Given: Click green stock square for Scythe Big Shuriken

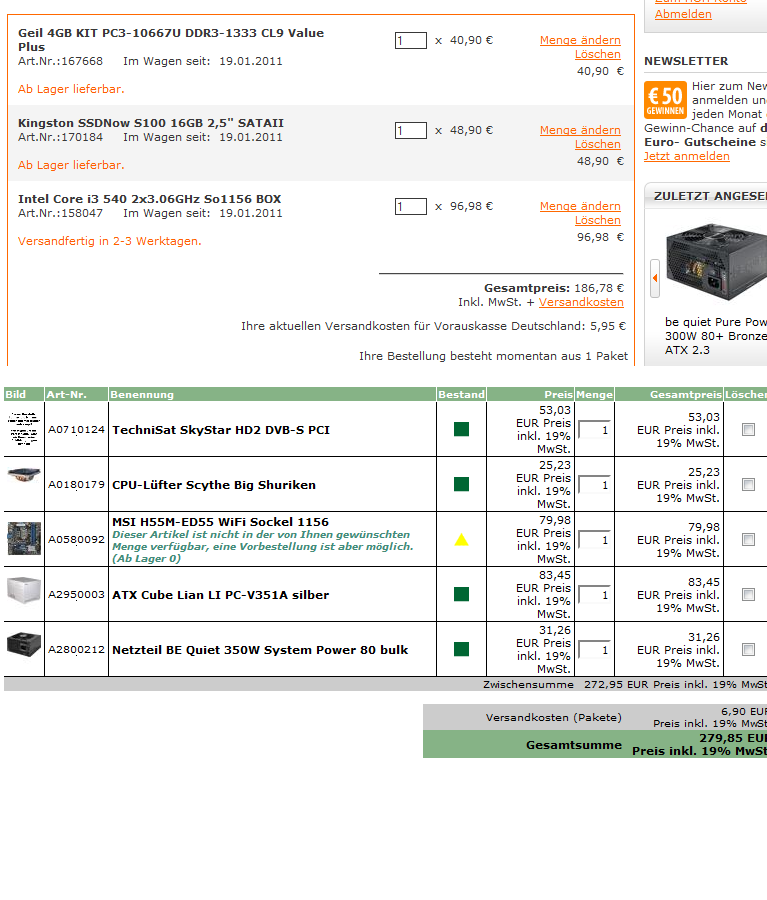Looking at the screenshot, I should coord(461,484).
